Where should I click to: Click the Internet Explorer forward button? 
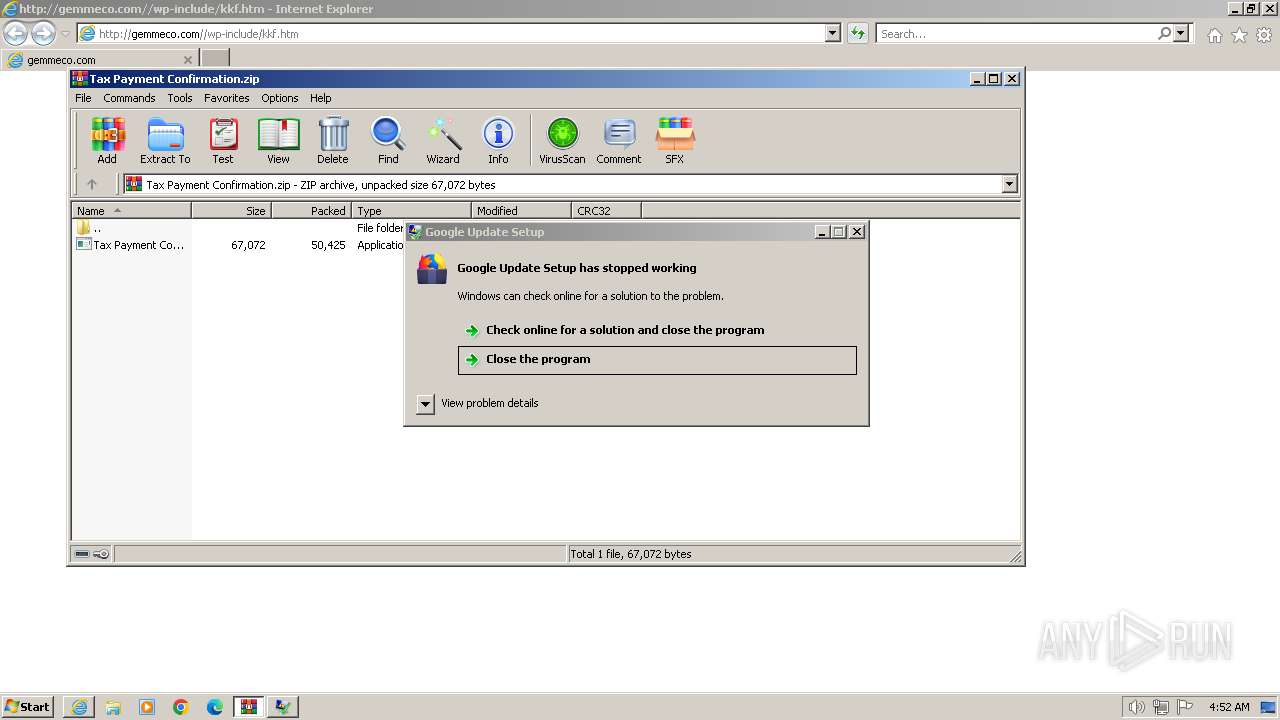pos(43,33)
